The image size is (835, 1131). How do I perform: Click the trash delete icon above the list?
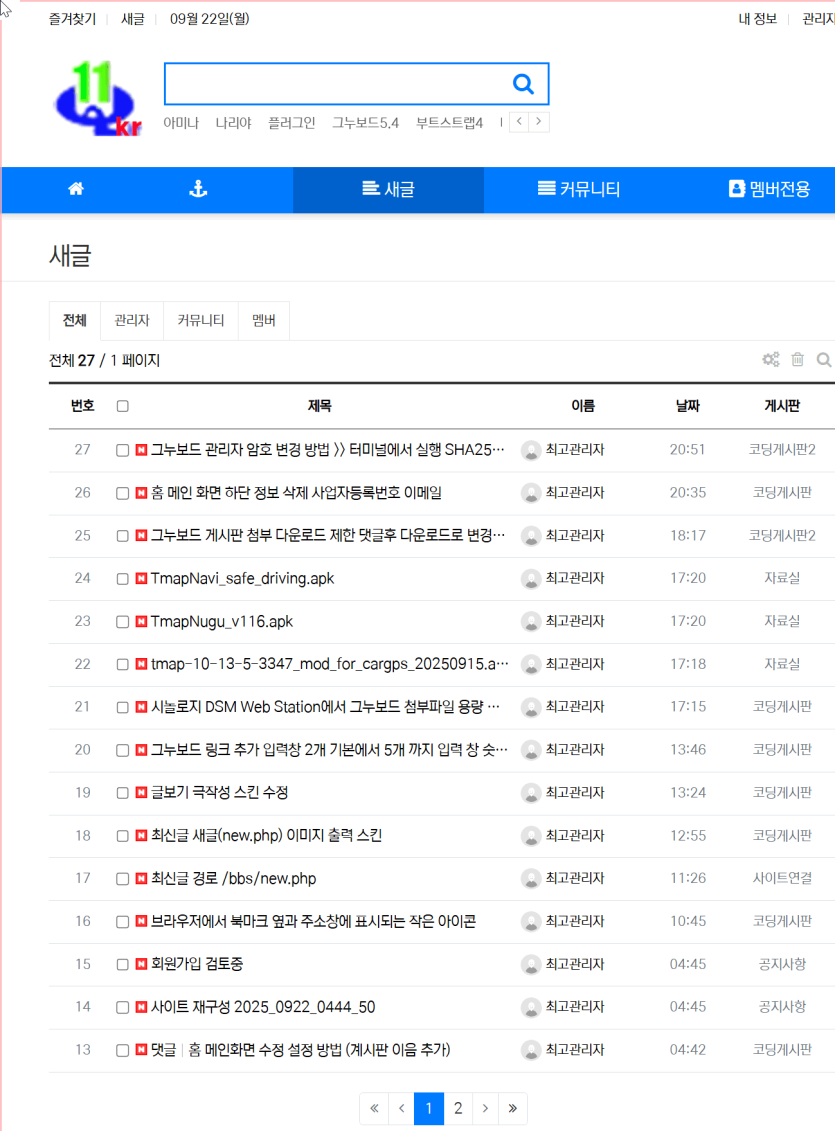coord(798,359)
